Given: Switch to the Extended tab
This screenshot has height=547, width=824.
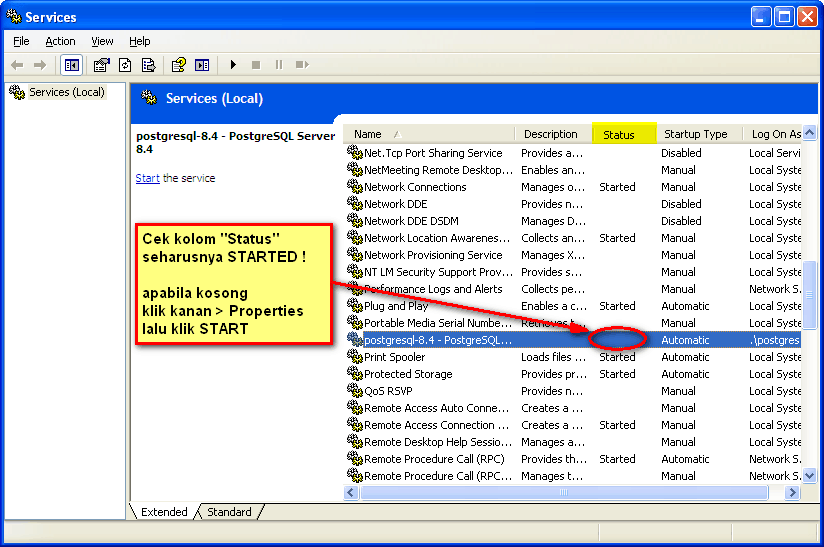Looking at the screenshot, I should tap(163, 512).
